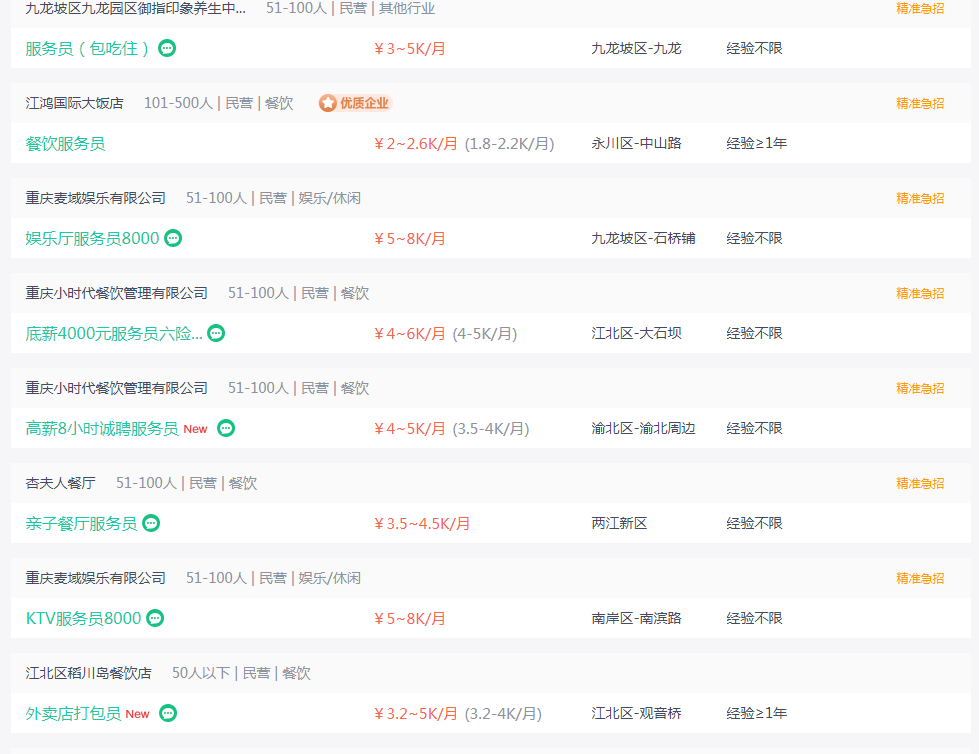The image size is (979, 754).
Task: Click chat icon next to KTV服务员8000
Action: pos(155,618)
